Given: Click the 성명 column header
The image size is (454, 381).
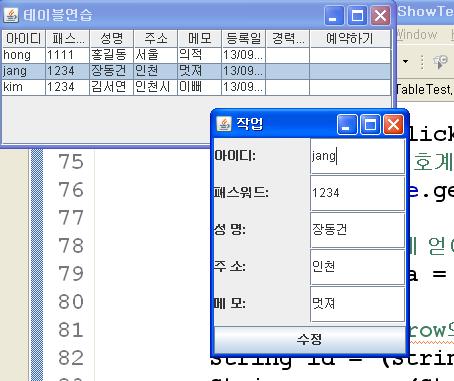Looking at the screenshot, I should [x=111, y=39].
